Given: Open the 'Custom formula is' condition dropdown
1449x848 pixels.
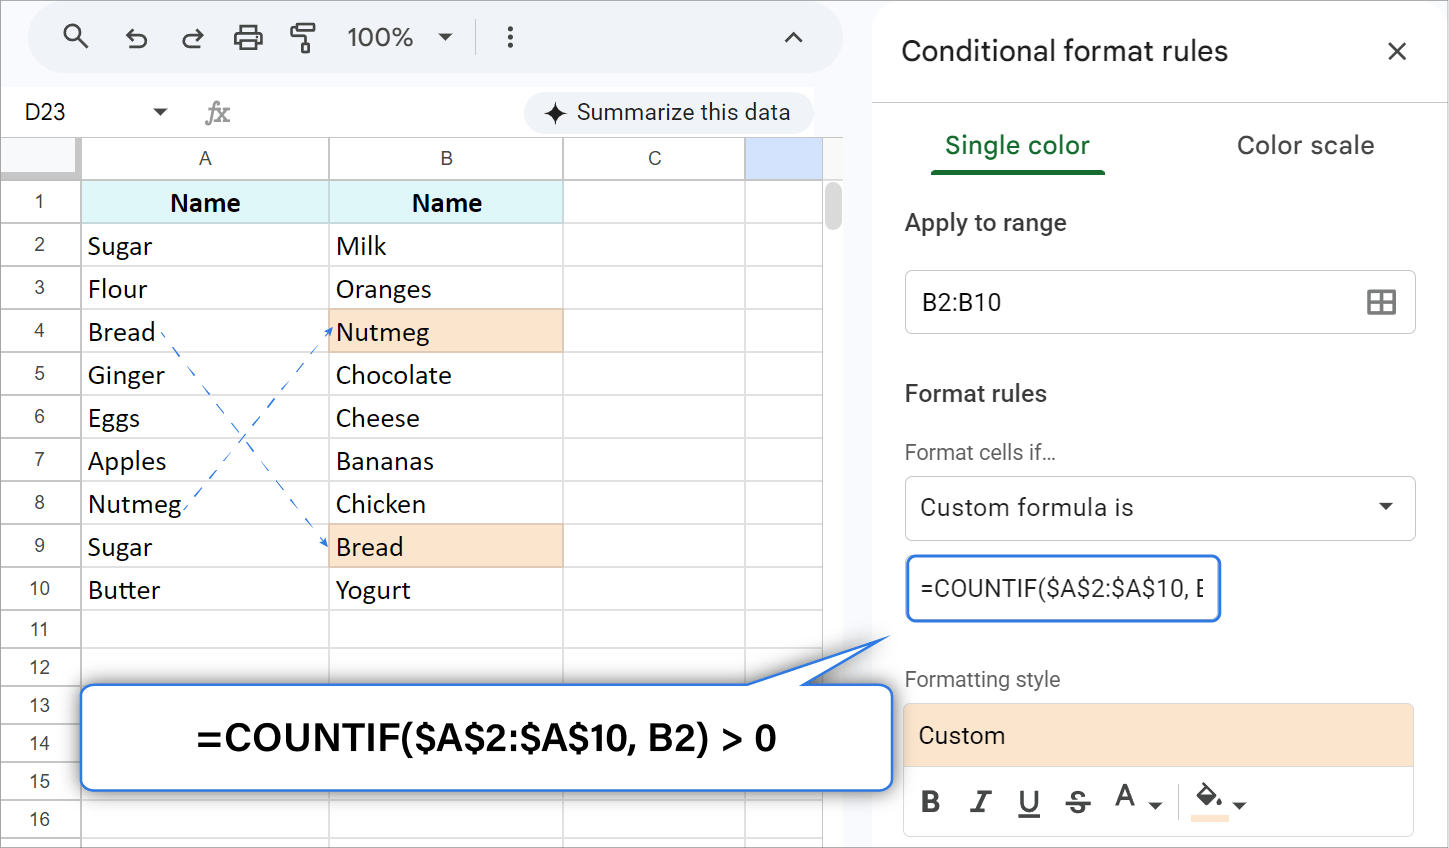Looking at the screenshot, I should pos(1160,508).
